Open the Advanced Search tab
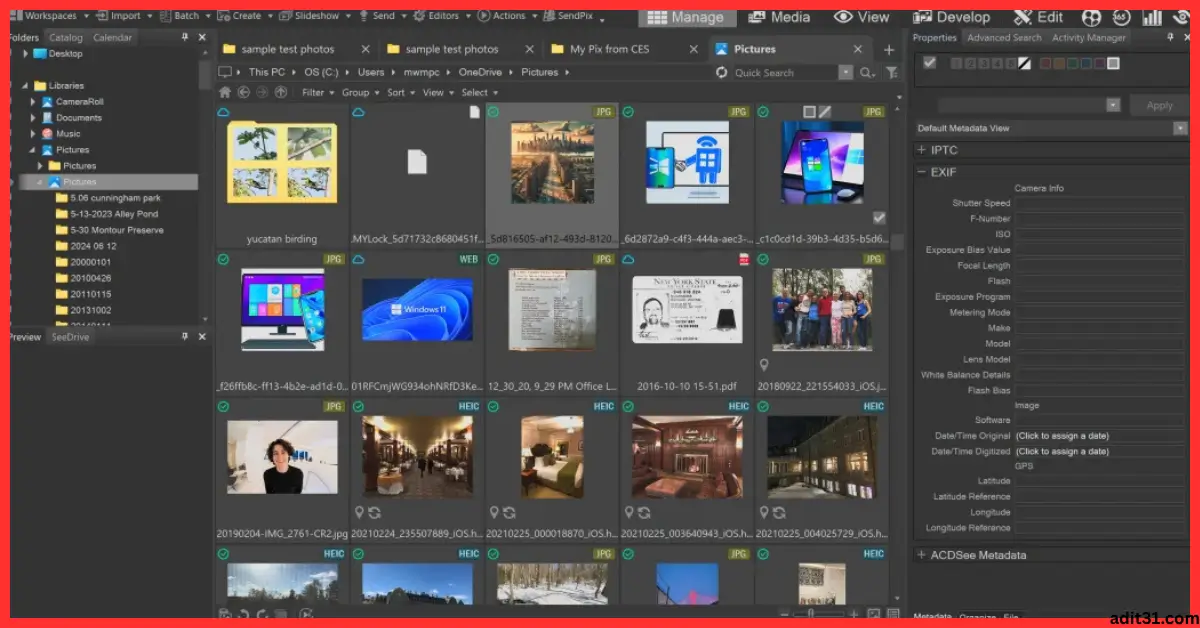 [x=1004, y=37]
